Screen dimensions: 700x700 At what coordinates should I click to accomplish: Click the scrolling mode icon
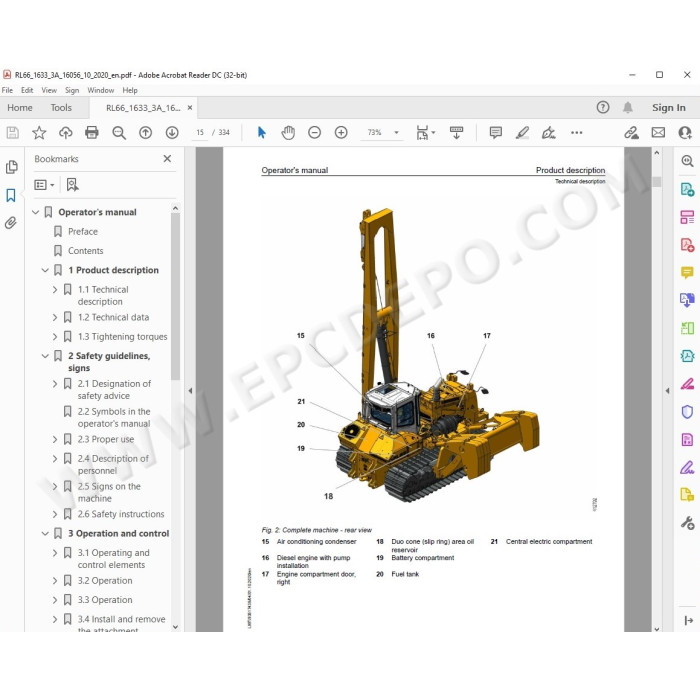456,133
